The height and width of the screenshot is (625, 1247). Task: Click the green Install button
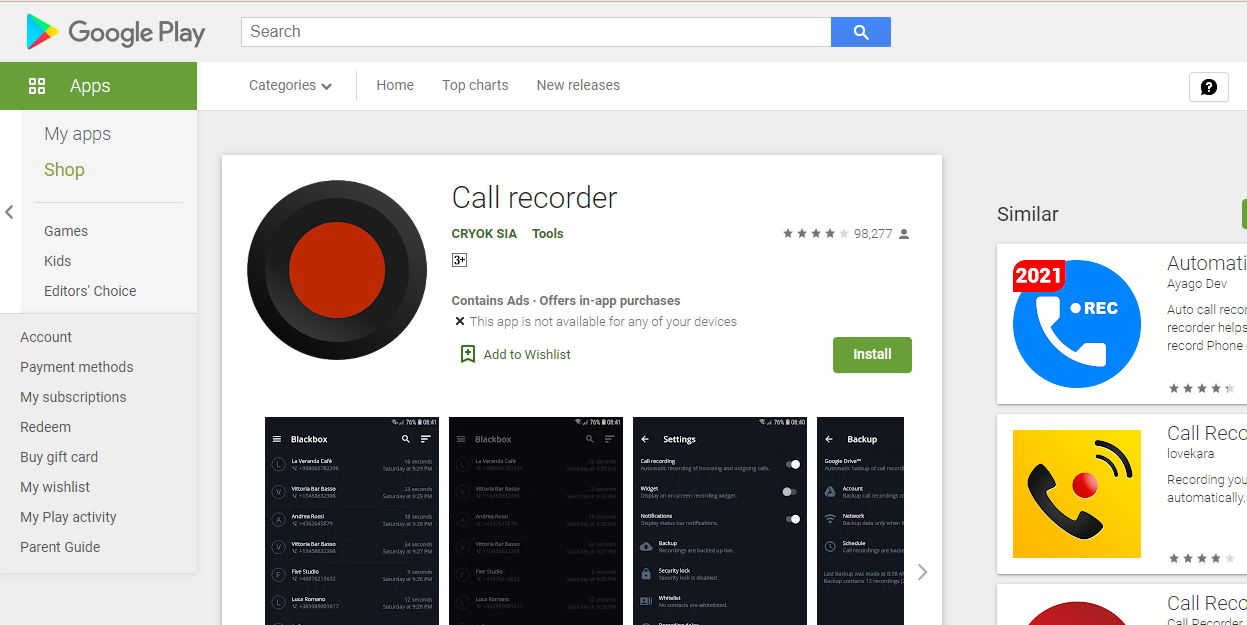tap(872, 355)
